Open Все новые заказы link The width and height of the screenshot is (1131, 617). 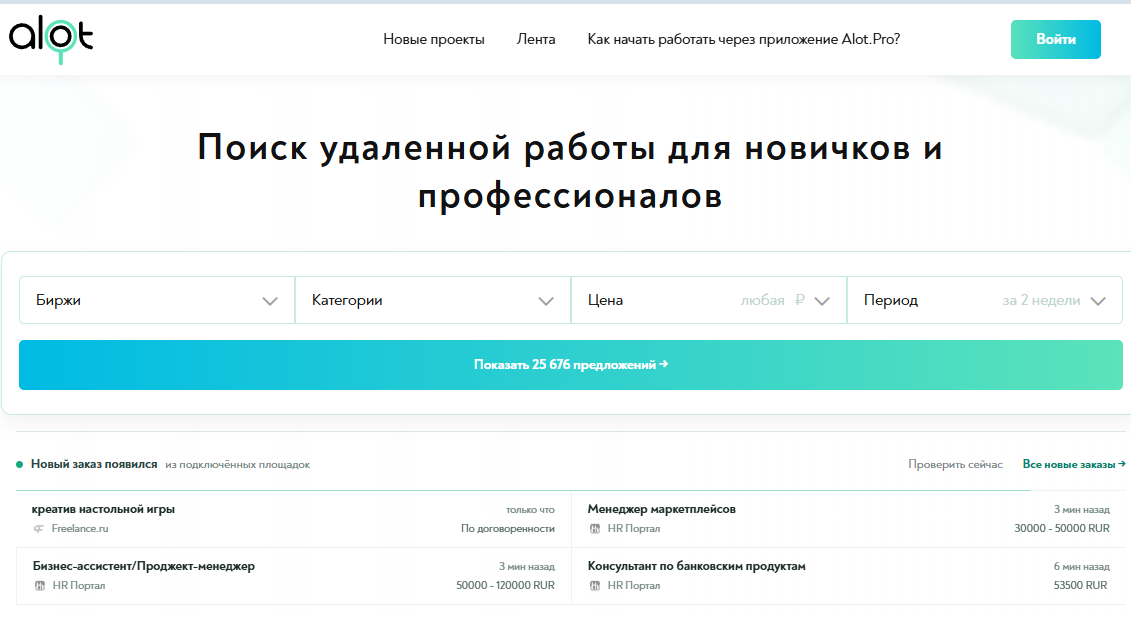point(1073,464)
